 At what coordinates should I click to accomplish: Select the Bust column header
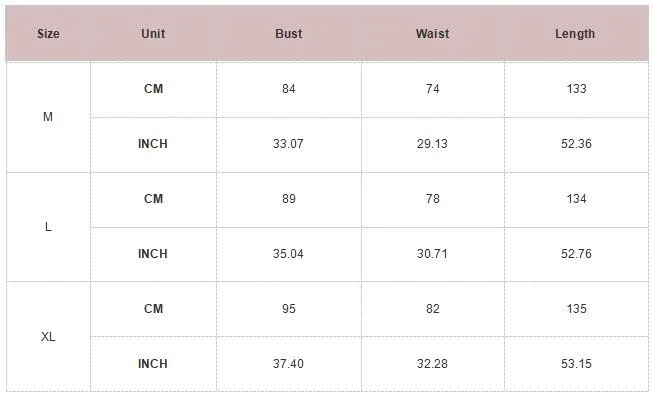click(x=289, y=33)
